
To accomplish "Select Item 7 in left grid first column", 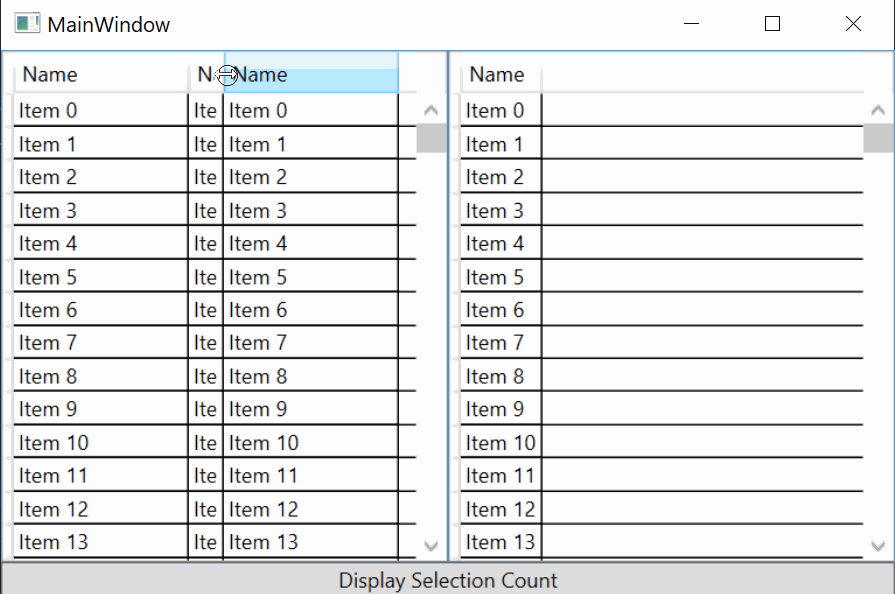I will tap(101, 342).
